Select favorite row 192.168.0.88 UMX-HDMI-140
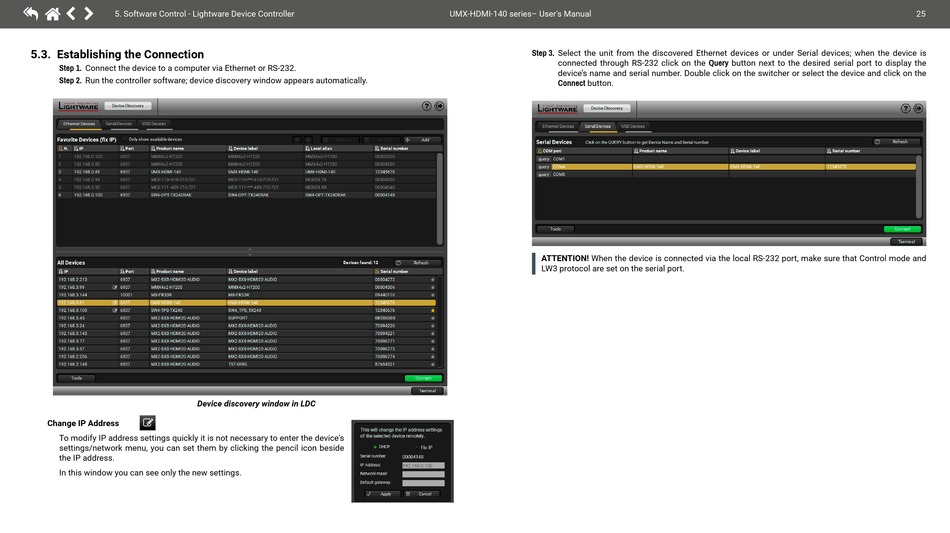The image size is (950, 533). click(246, 172)
